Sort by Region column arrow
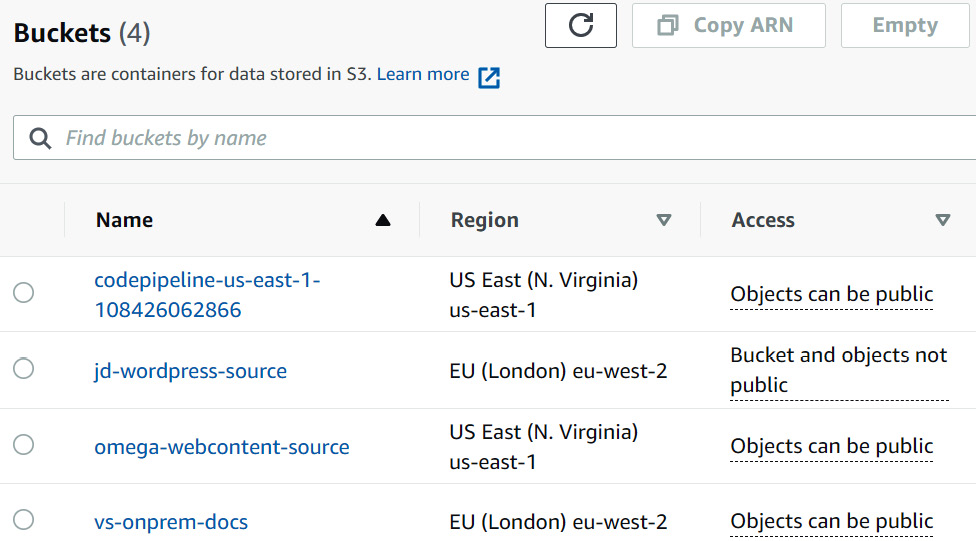976x541 pixels. click(x=664, y=220)
